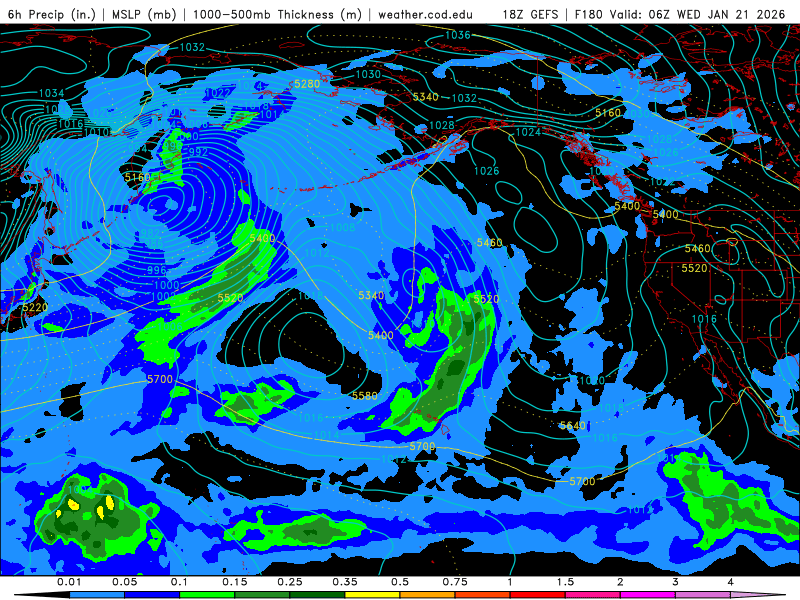Select the '5280' thickness contour label
Image resolution: width=800 pixels, height=600 pixels.
(307, 84)
